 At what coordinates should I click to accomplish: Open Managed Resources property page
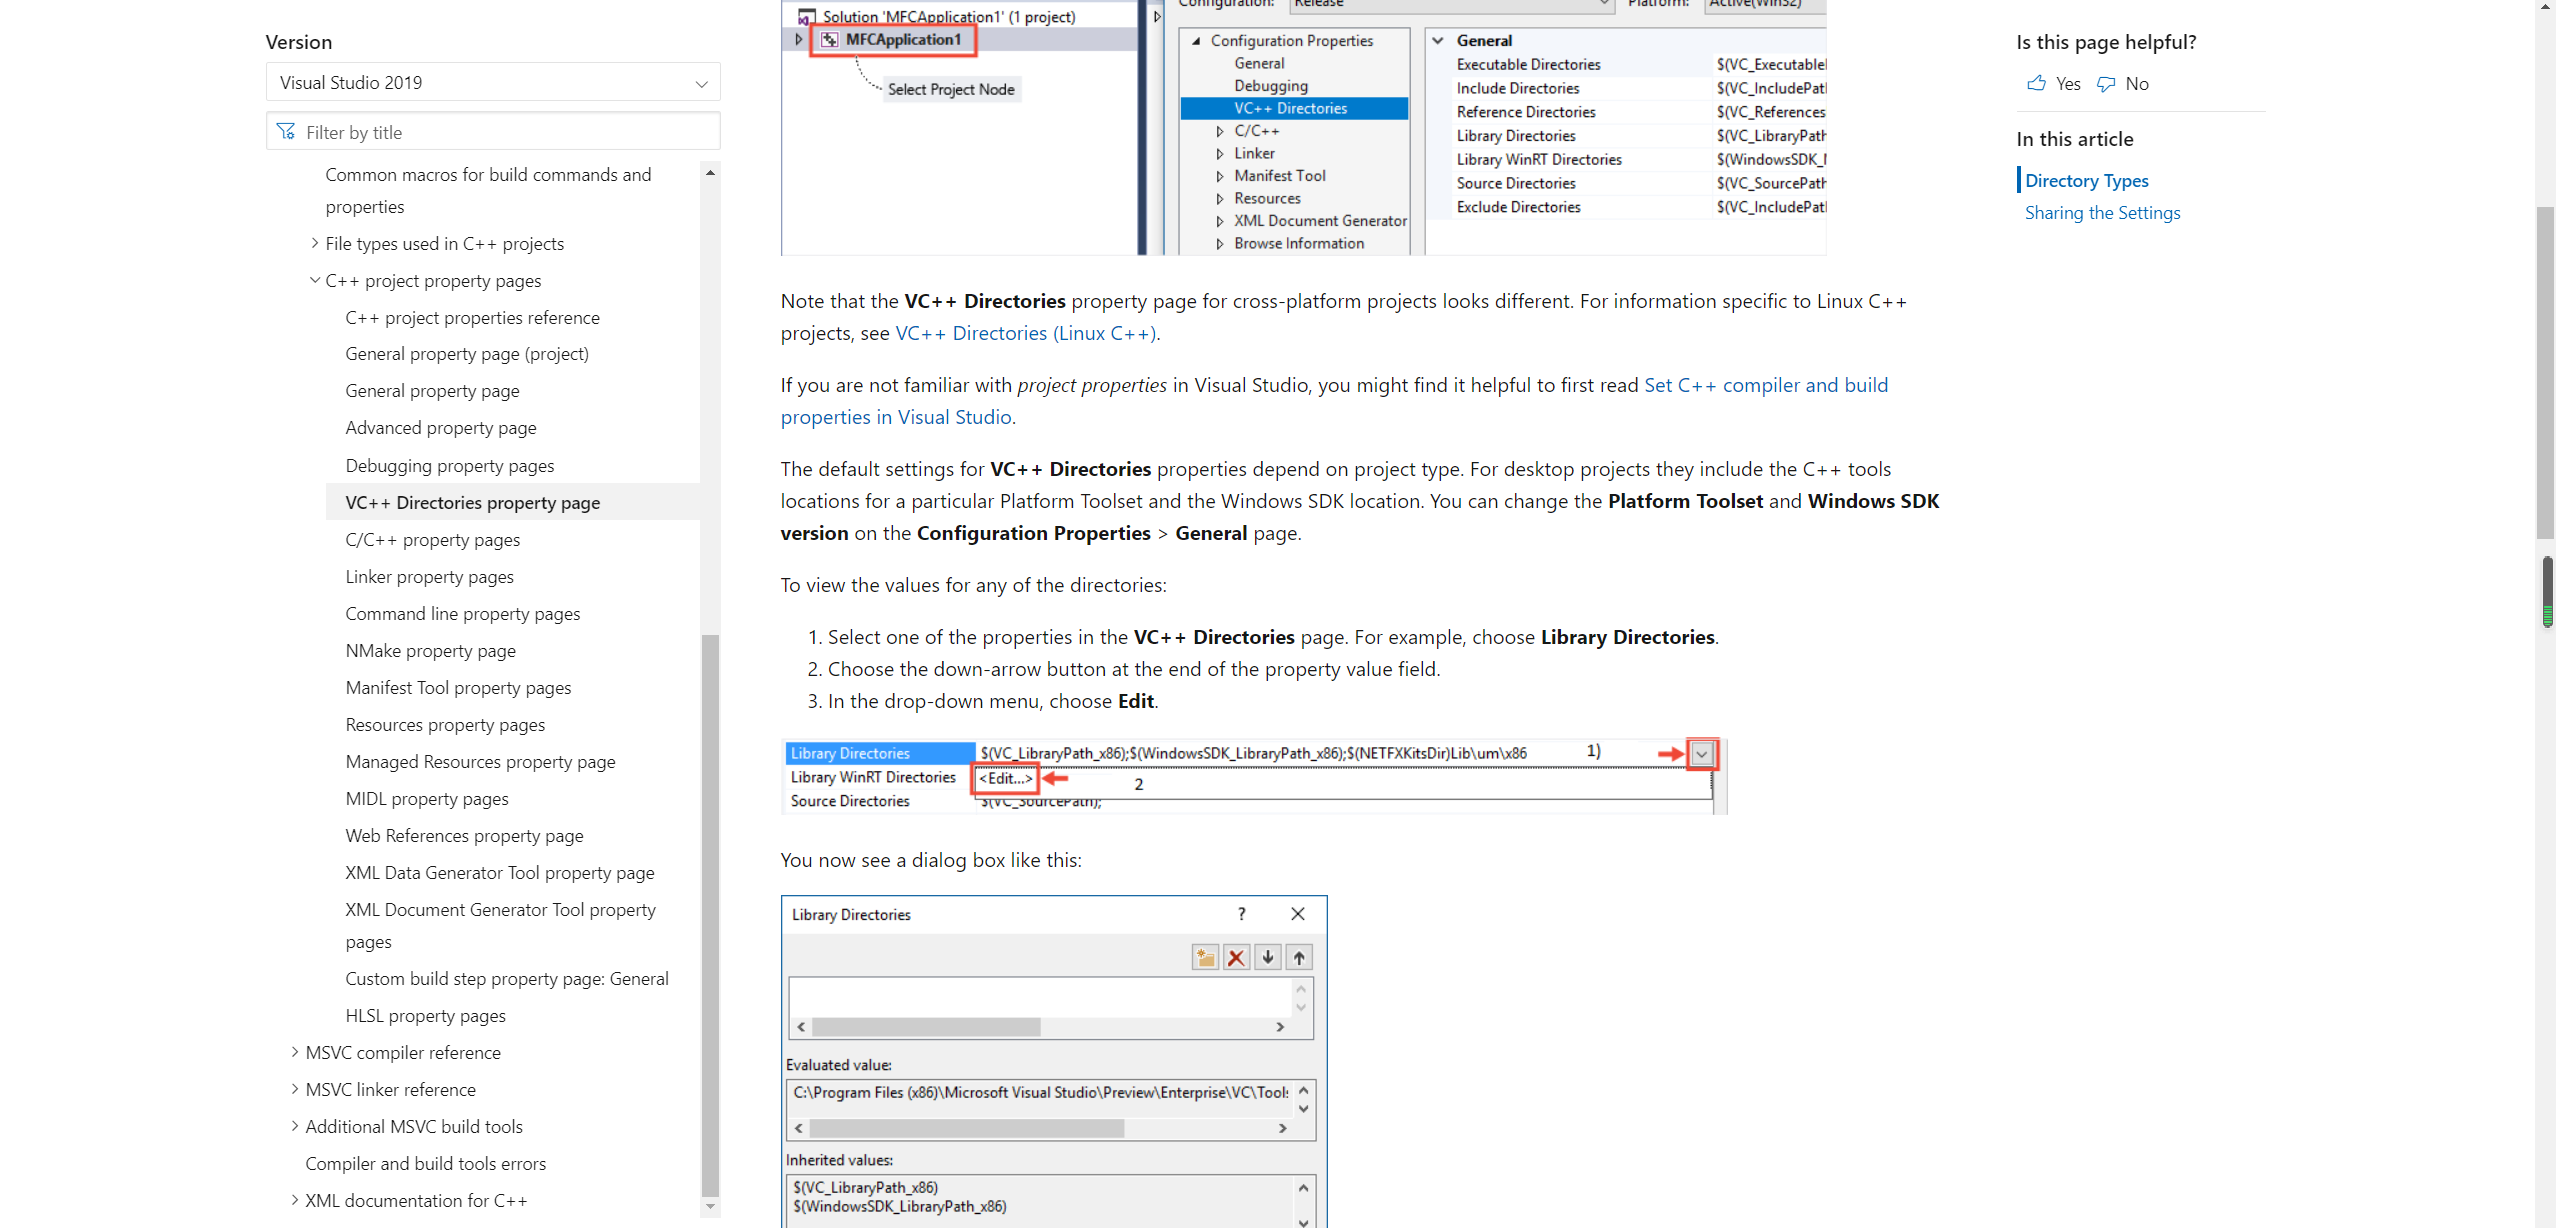click(480, 762)
